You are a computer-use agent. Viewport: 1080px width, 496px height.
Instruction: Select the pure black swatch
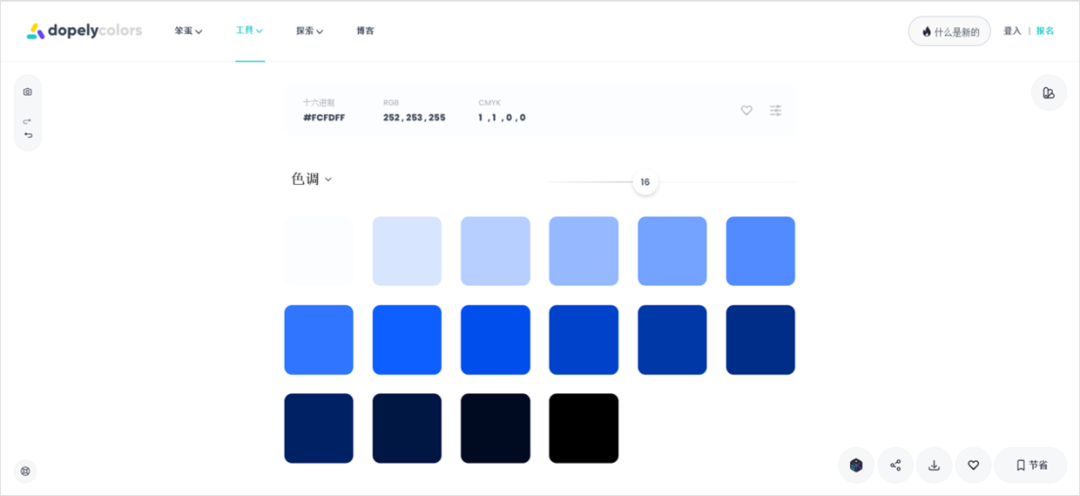click(583, 428)
